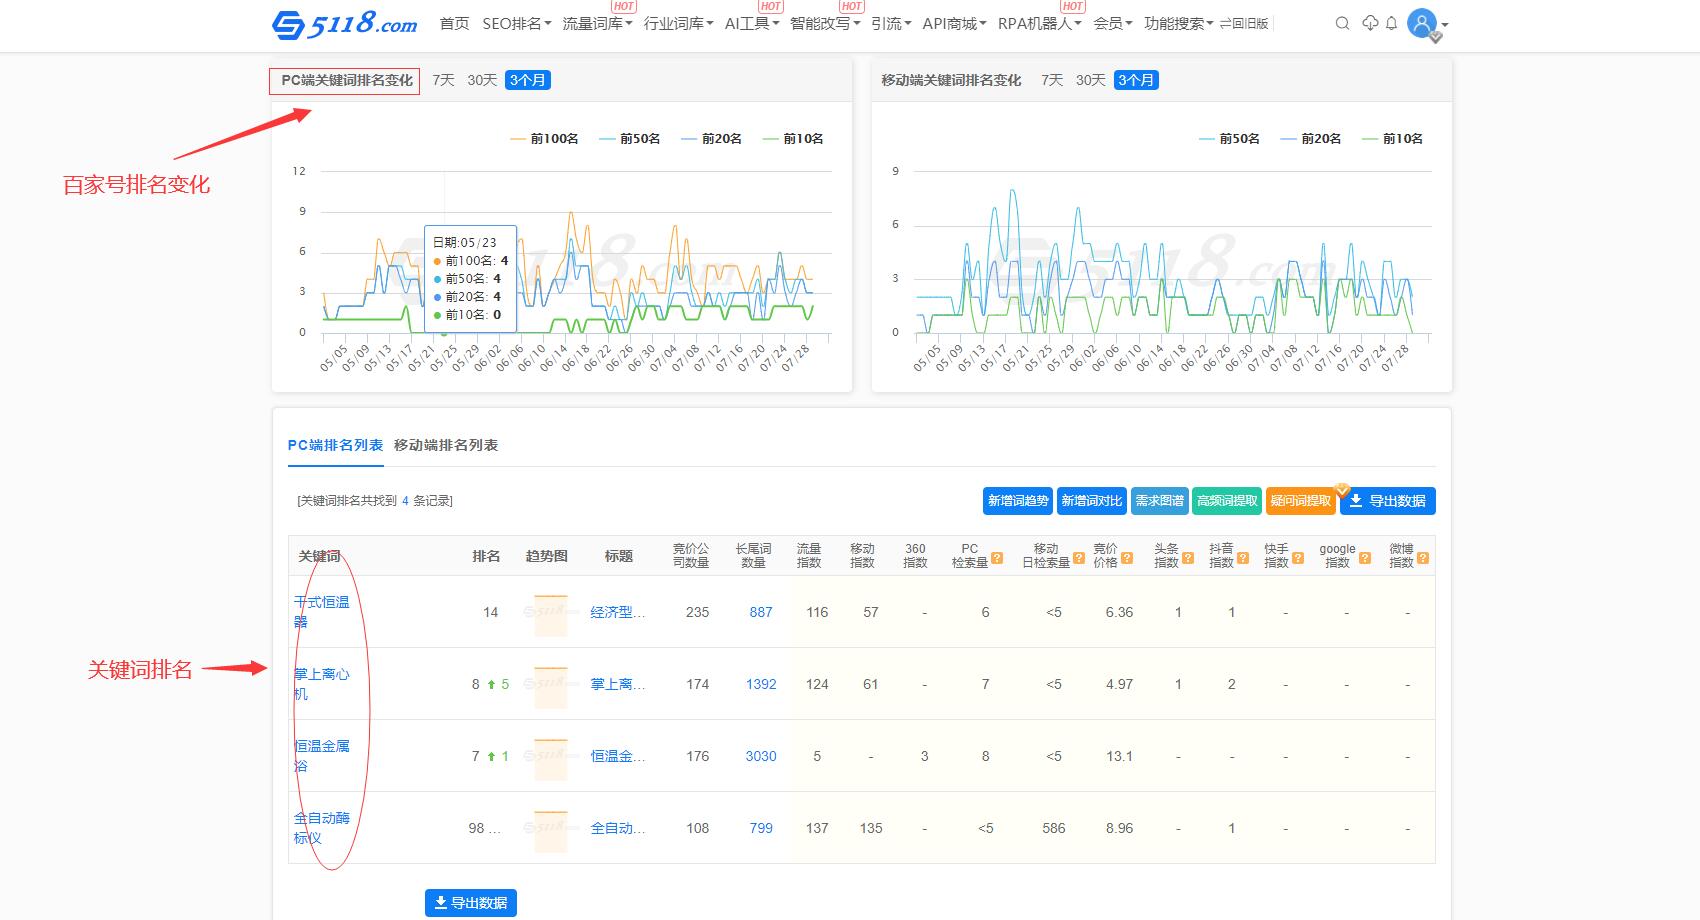Image resolution: width=1700 pixels, height=920 pixels.
Task: Open the arrow next to avatar
Action: click(1445, 24)
